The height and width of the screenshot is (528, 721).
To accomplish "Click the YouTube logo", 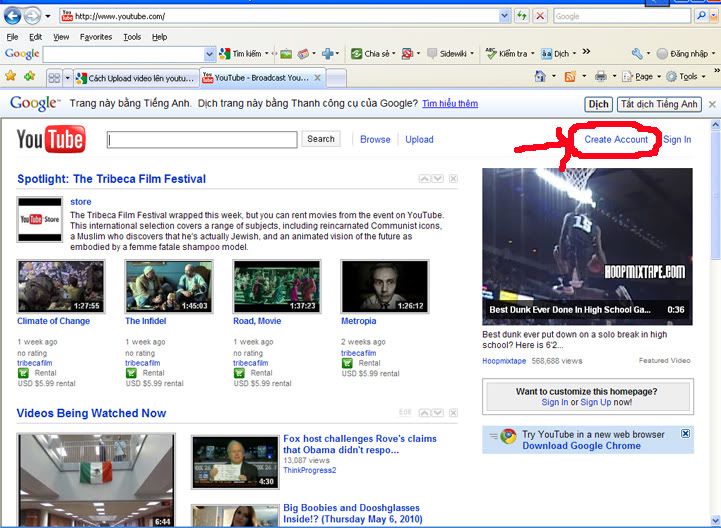I will tap(51, 139).
